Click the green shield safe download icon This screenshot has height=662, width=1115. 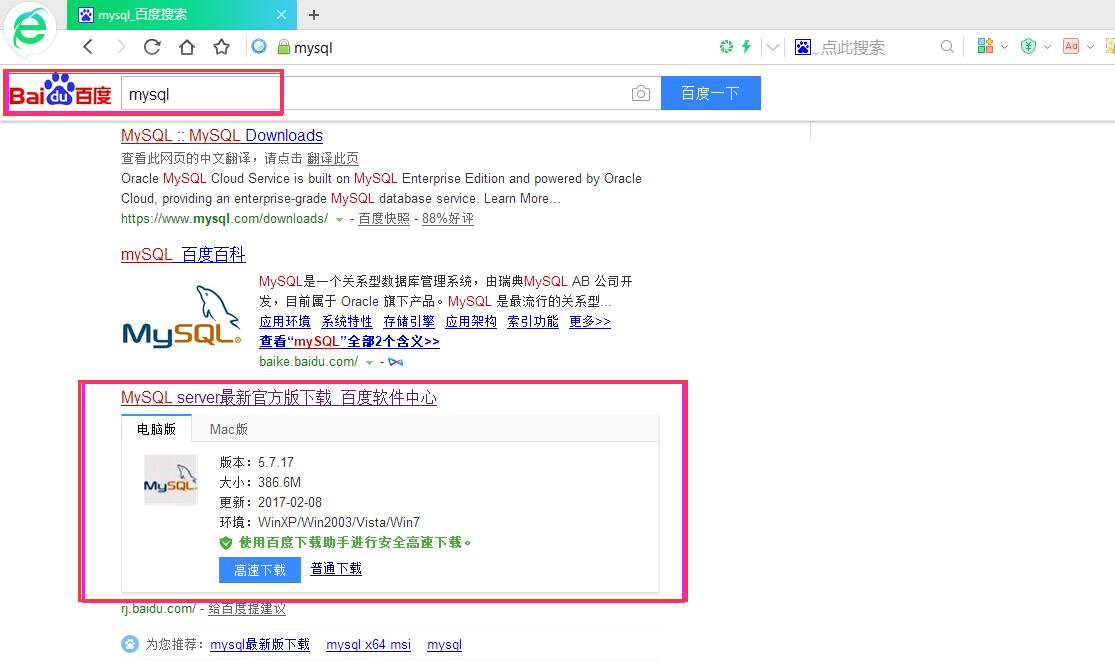click(226, 543)
